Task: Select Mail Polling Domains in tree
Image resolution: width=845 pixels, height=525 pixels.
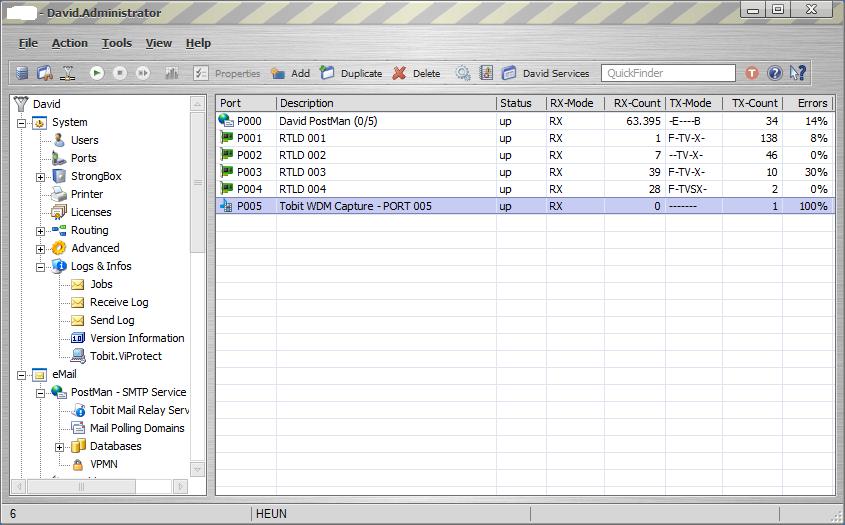Action: pos(137,428)
